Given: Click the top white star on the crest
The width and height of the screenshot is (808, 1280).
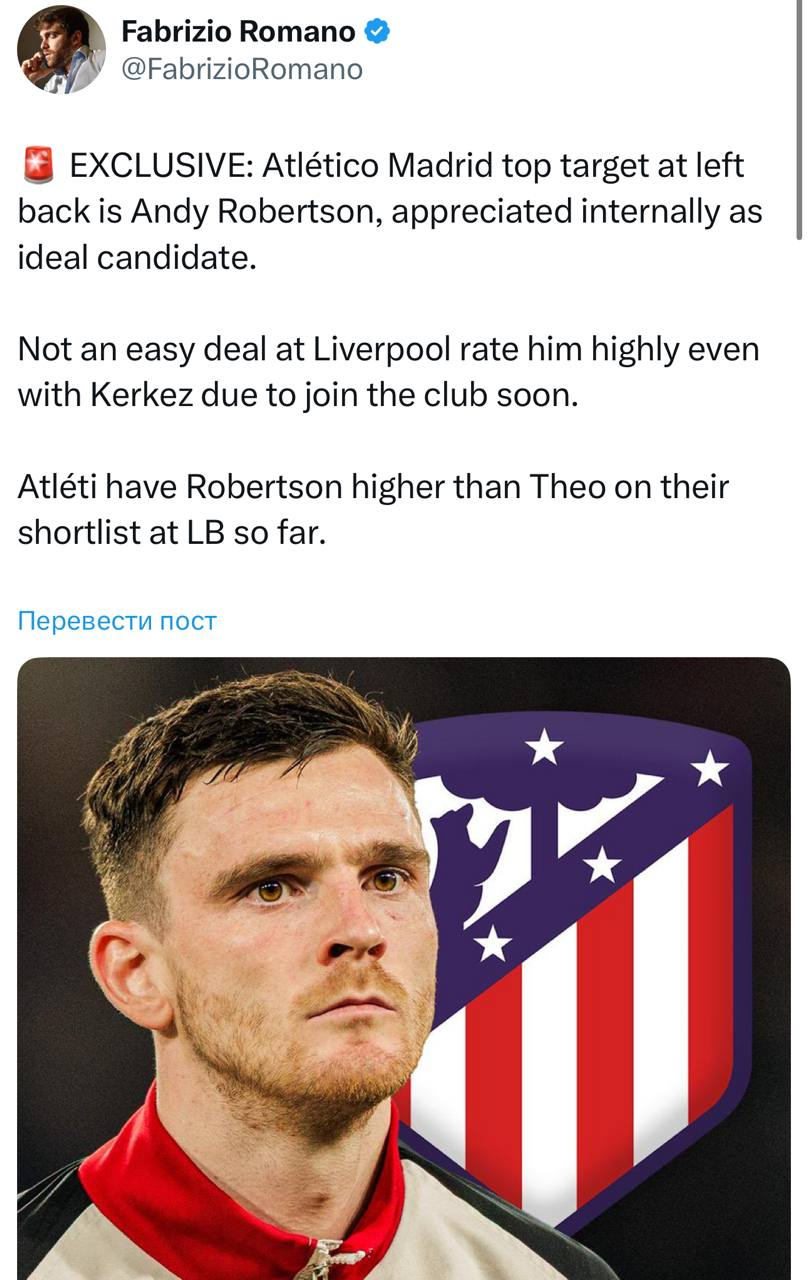Looking at the screenshot, I should [544, 745].
